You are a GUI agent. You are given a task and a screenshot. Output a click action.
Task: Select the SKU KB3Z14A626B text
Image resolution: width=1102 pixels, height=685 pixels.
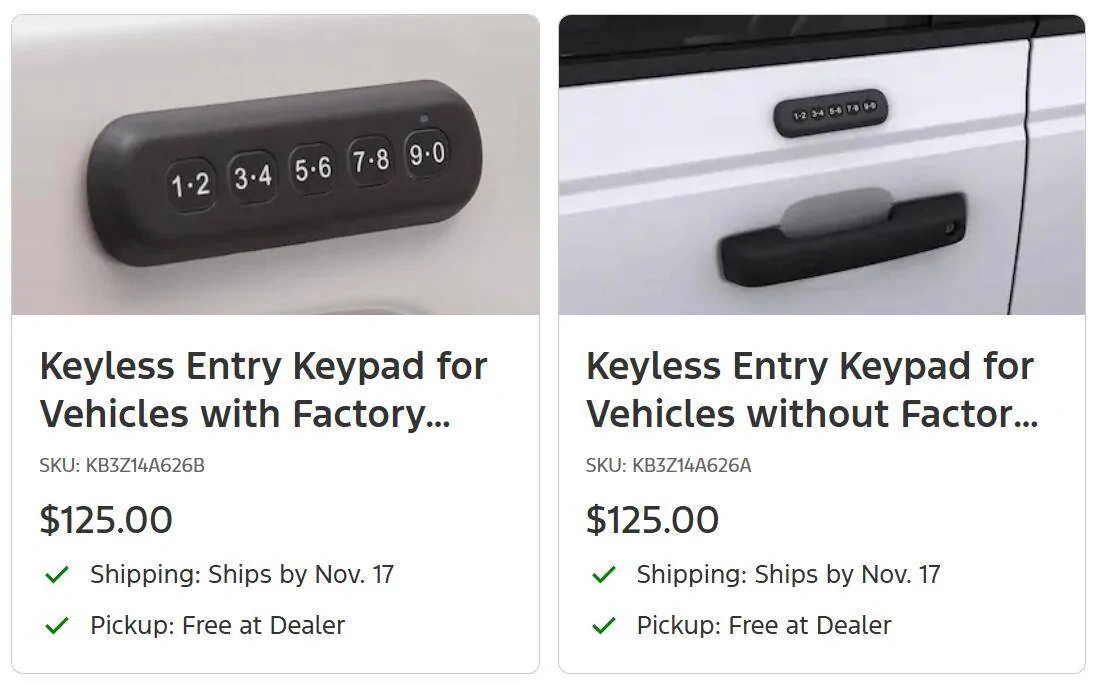click(x=122, y=465)
